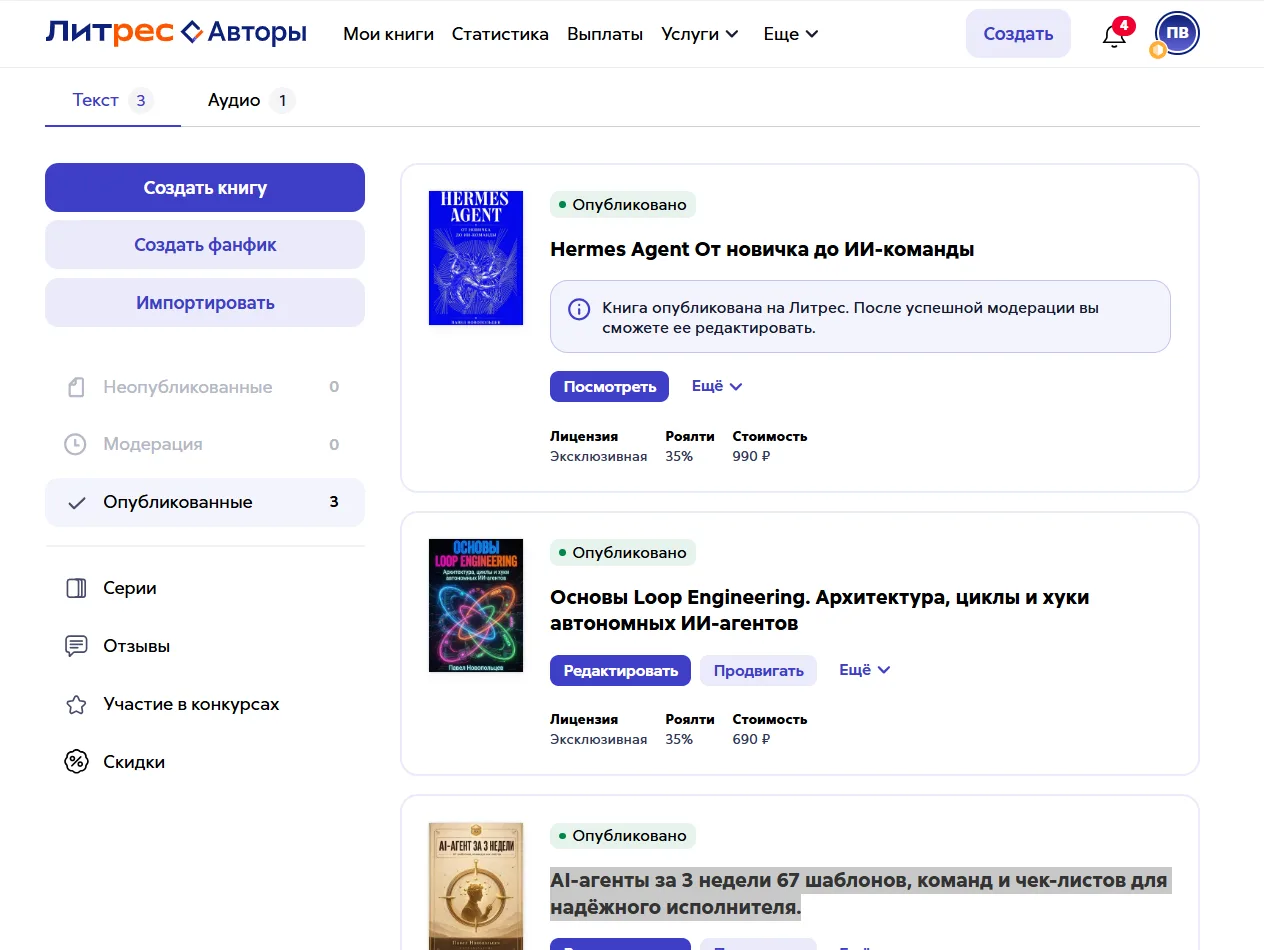
Task: Expand Ещё options for Hermes Agent book
Action: pos(717,386)
